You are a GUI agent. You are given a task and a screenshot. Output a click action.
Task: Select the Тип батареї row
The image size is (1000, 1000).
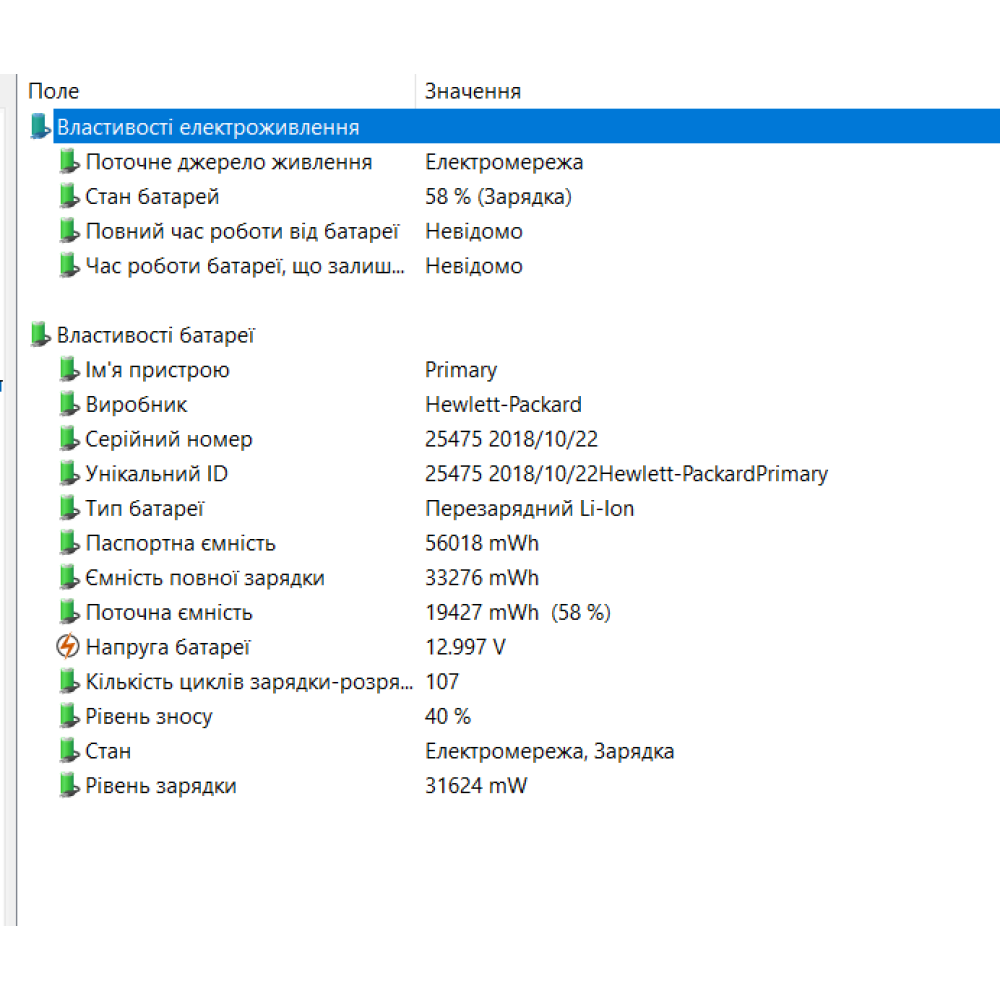145,509
